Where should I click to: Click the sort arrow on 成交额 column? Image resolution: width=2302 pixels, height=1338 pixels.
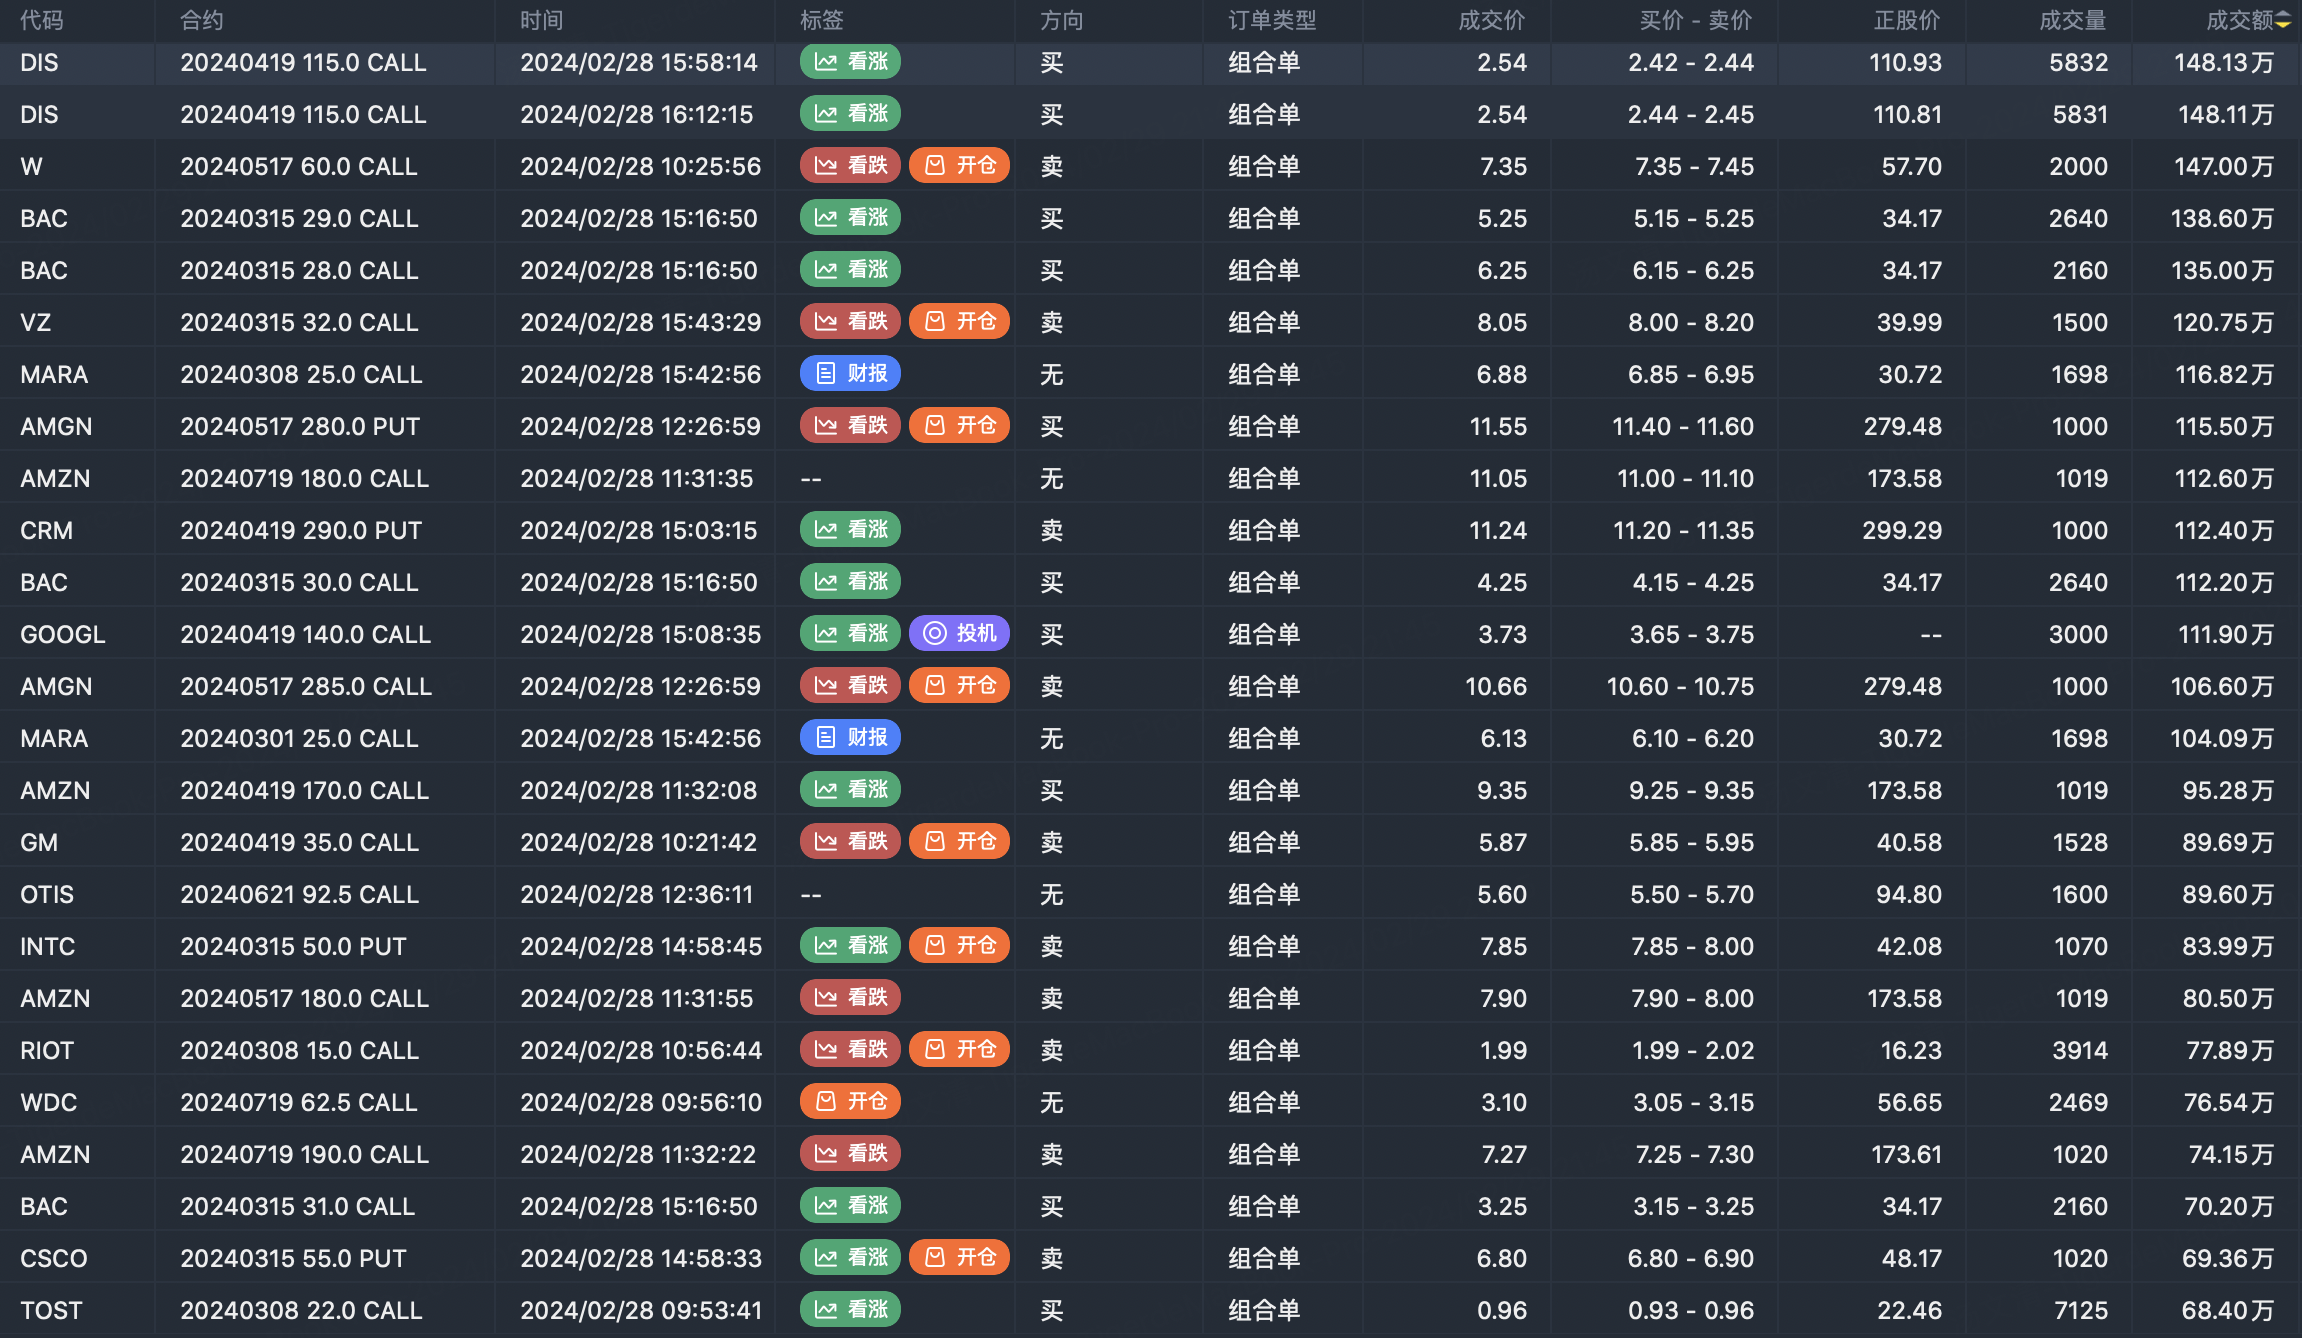(2283, 21)
